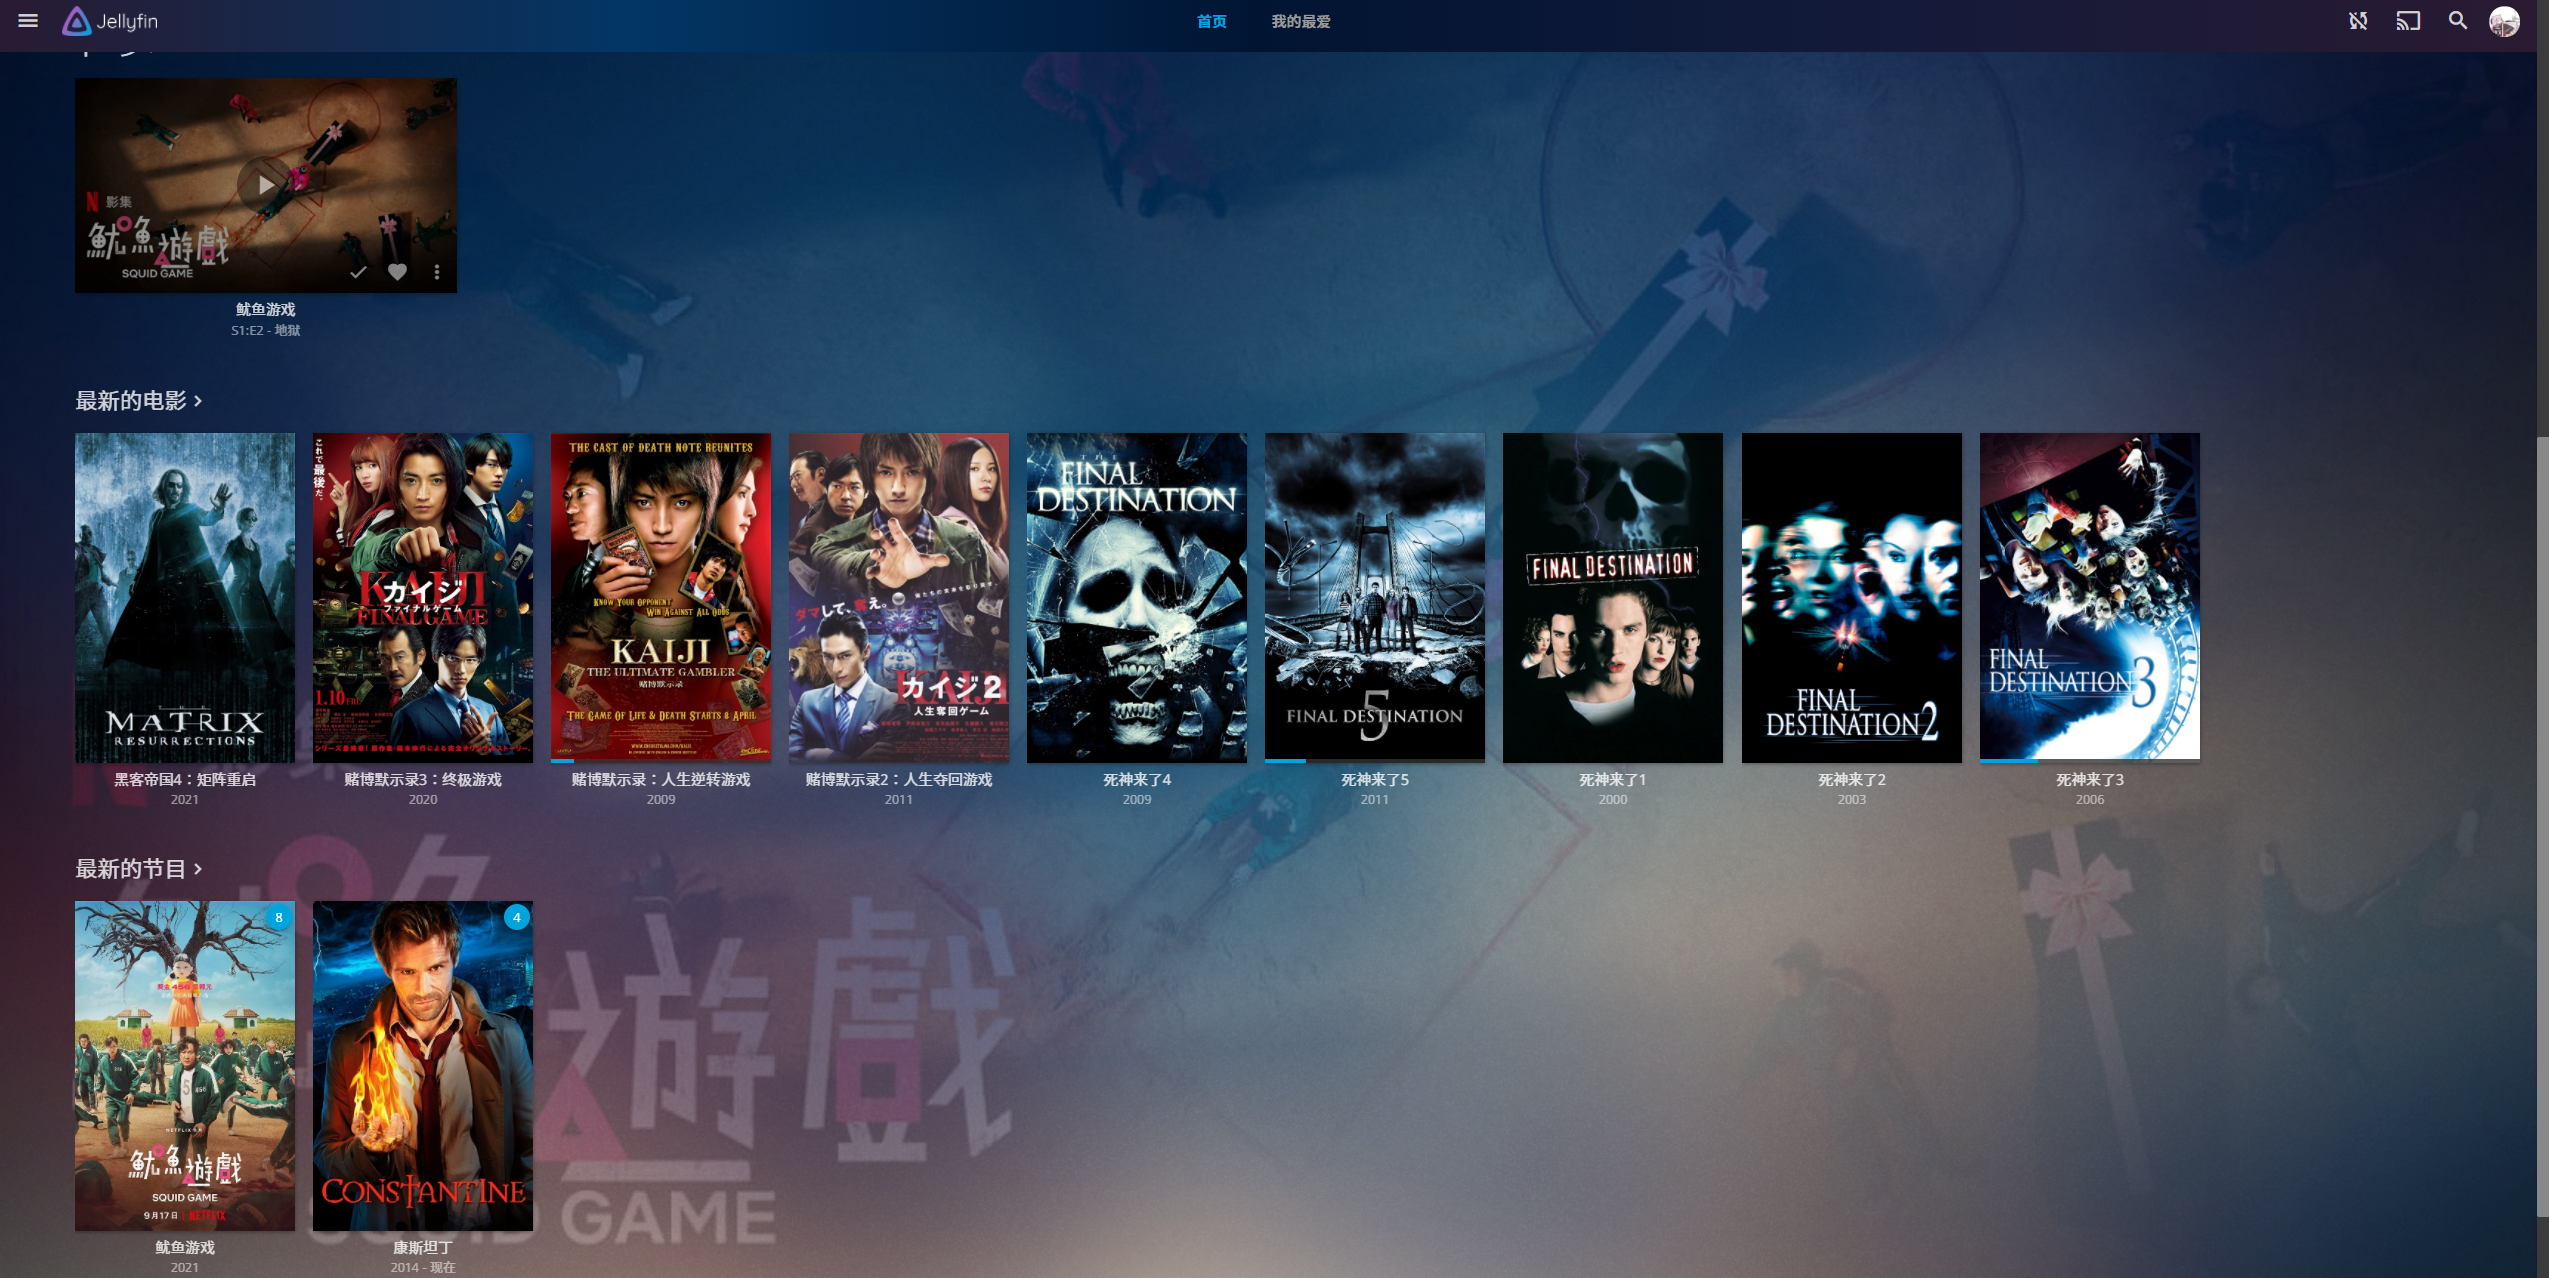
Task: Open the Final Destination 2 poster
Action: click(x=1852, y=597)
